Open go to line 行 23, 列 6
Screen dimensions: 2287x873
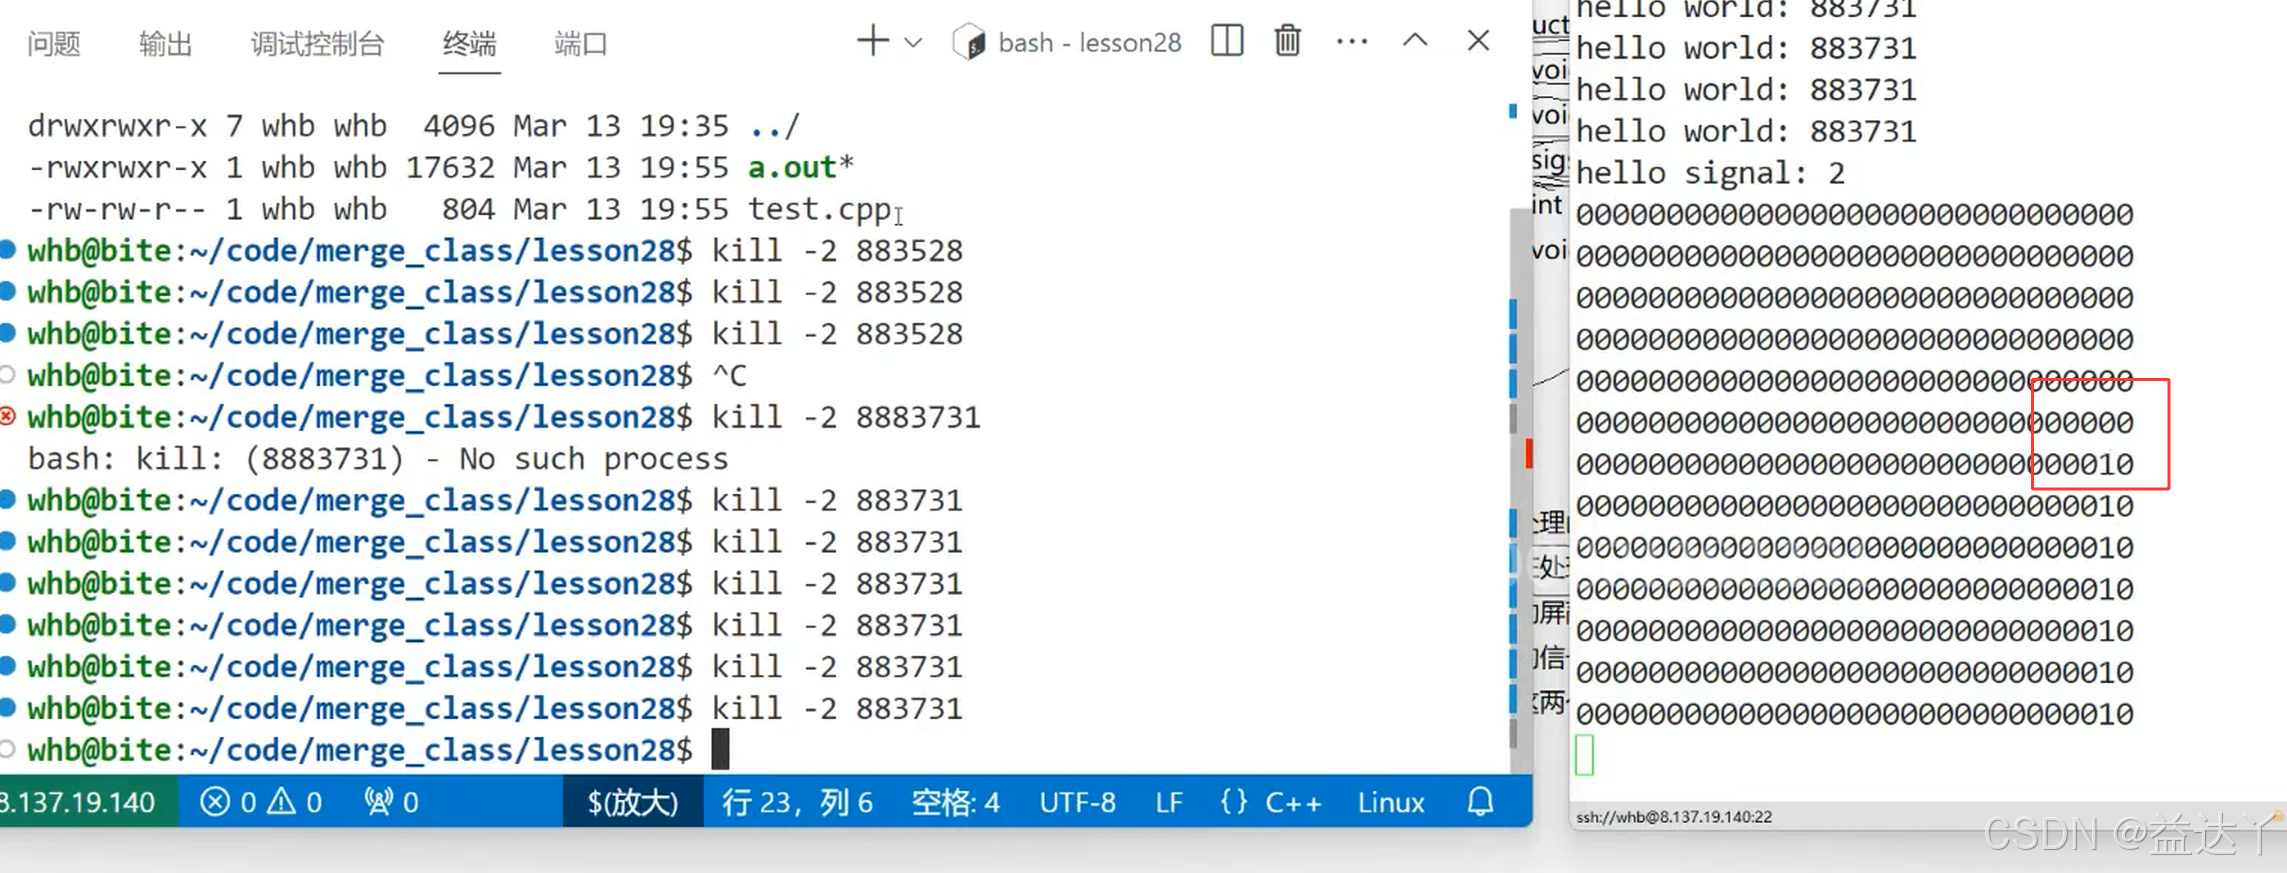click(x=797, y=802)
